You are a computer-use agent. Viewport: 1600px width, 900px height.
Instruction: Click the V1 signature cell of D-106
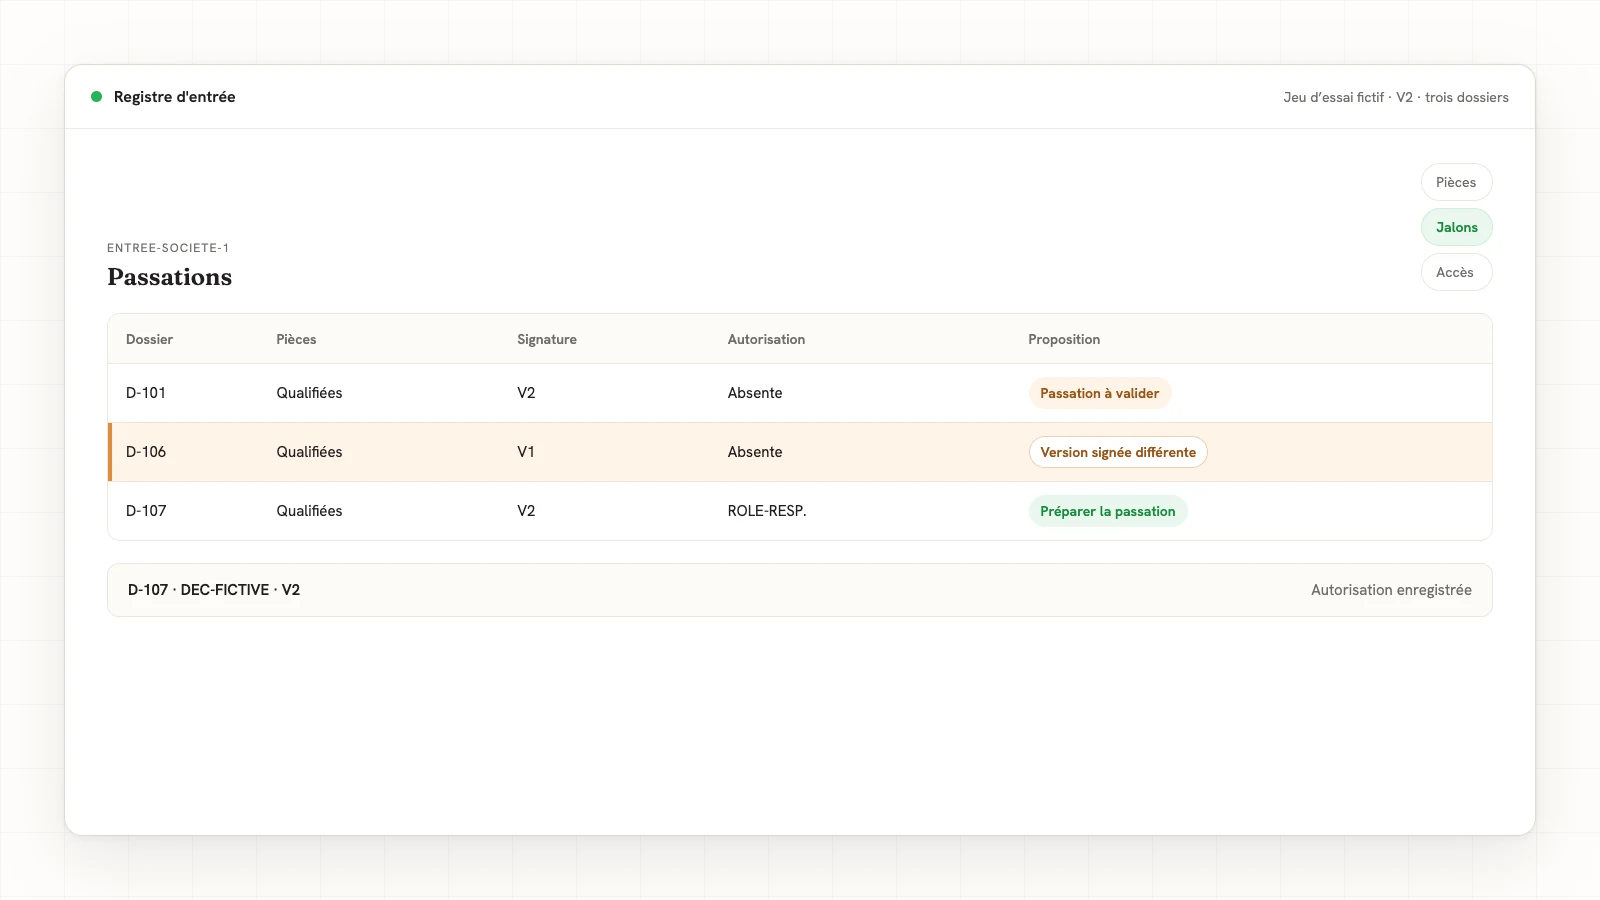point(526,452)
